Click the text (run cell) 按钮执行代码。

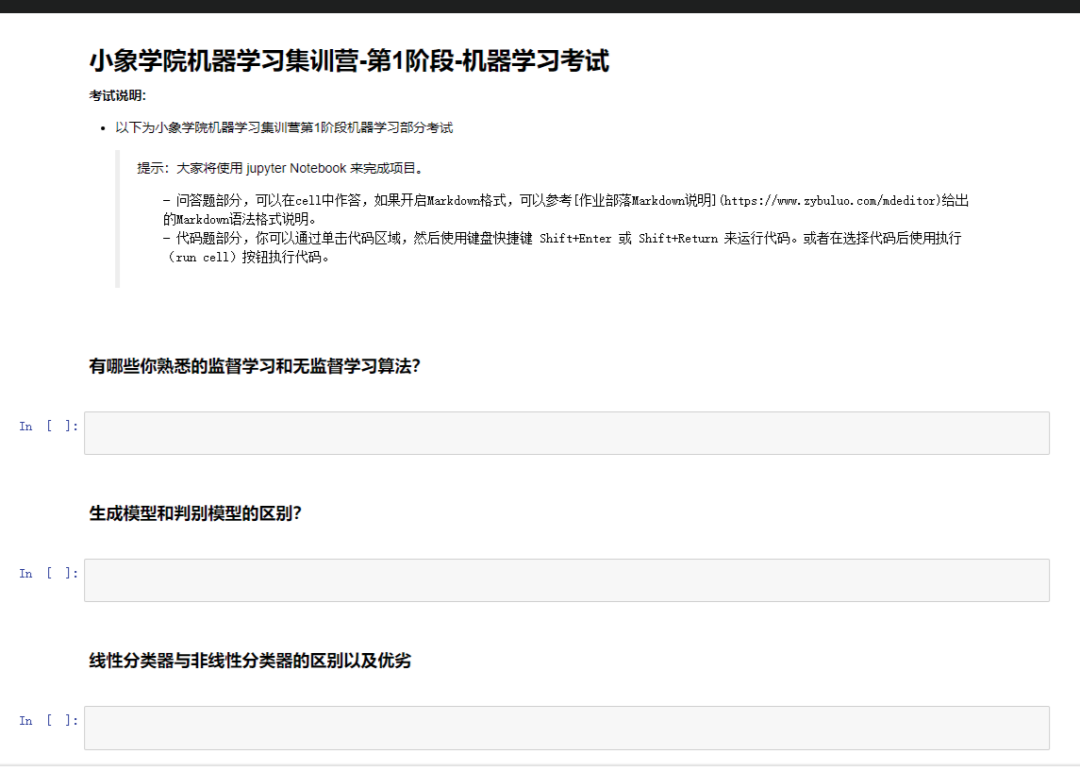pos(248,257)
